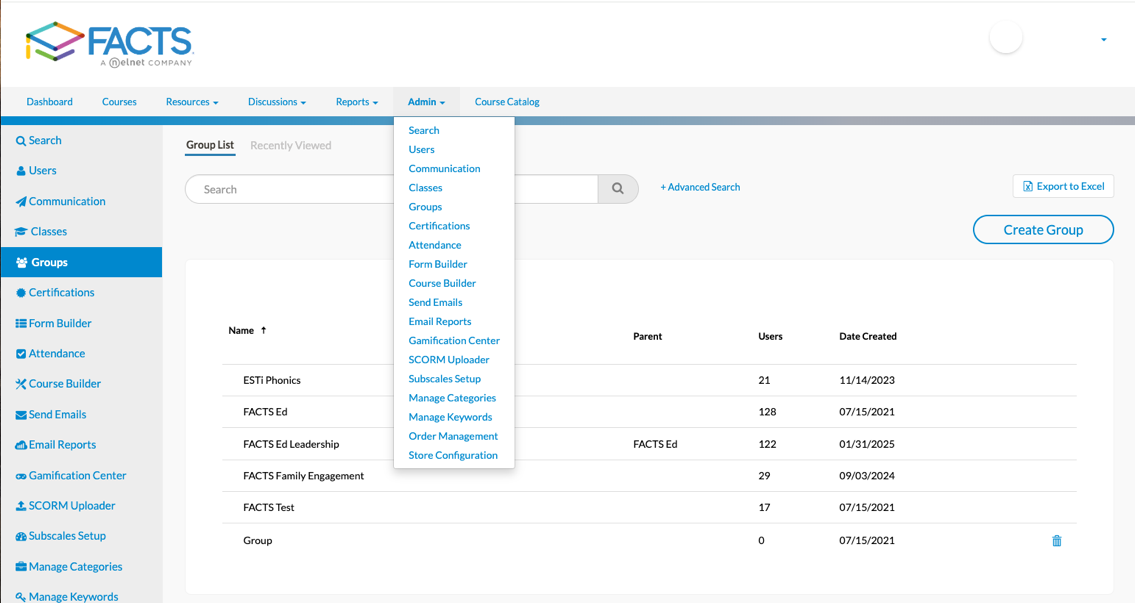Open the + Advanced Search link
The width and height of the screenshot is (1135, 603).
click(700, 187)
